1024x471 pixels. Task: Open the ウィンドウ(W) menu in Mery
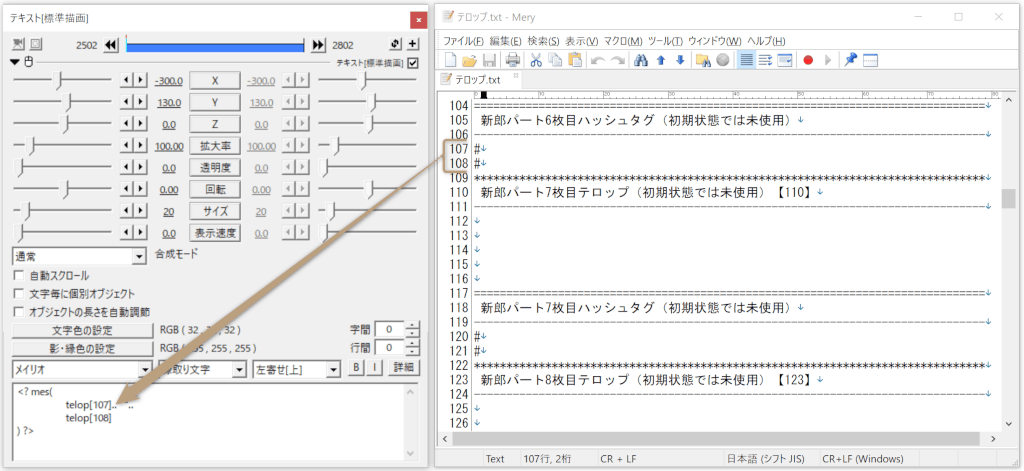[715, 41]
